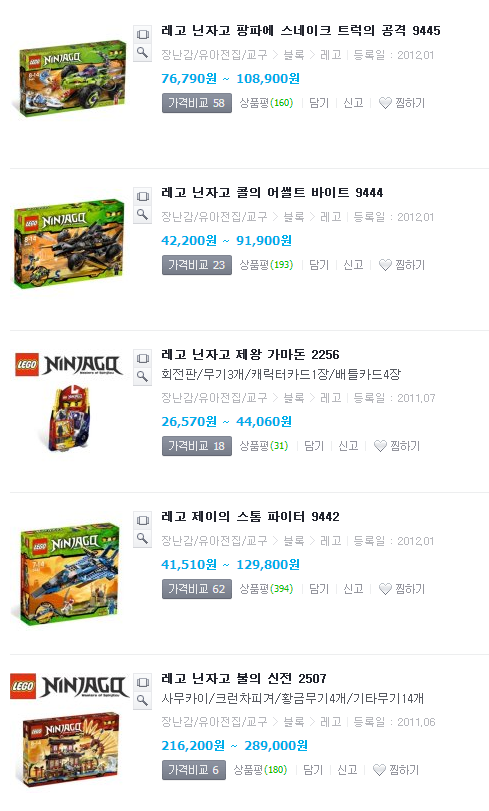Open new-window icon beside 콜의 어쌜트 바이트 9444

pos(142,197)
